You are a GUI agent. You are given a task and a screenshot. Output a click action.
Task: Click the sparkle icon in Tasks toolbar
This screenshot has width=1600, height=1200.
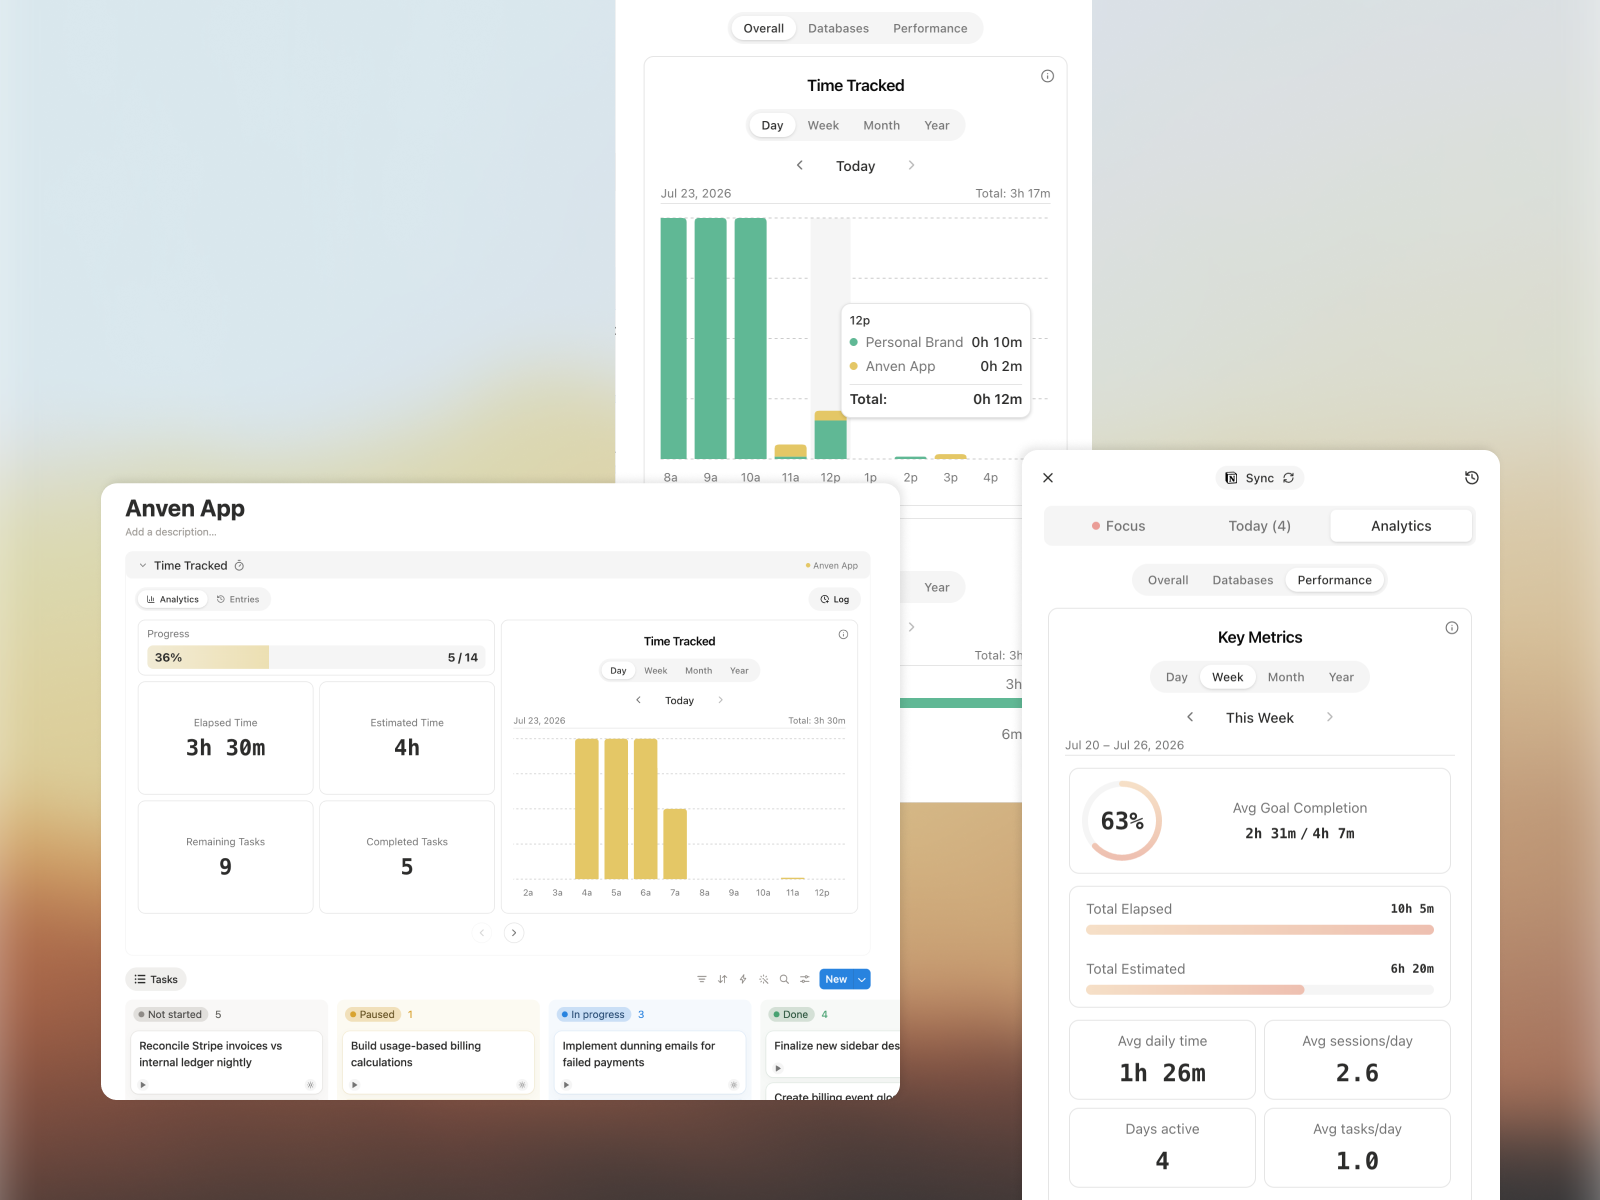coord(764,980)
